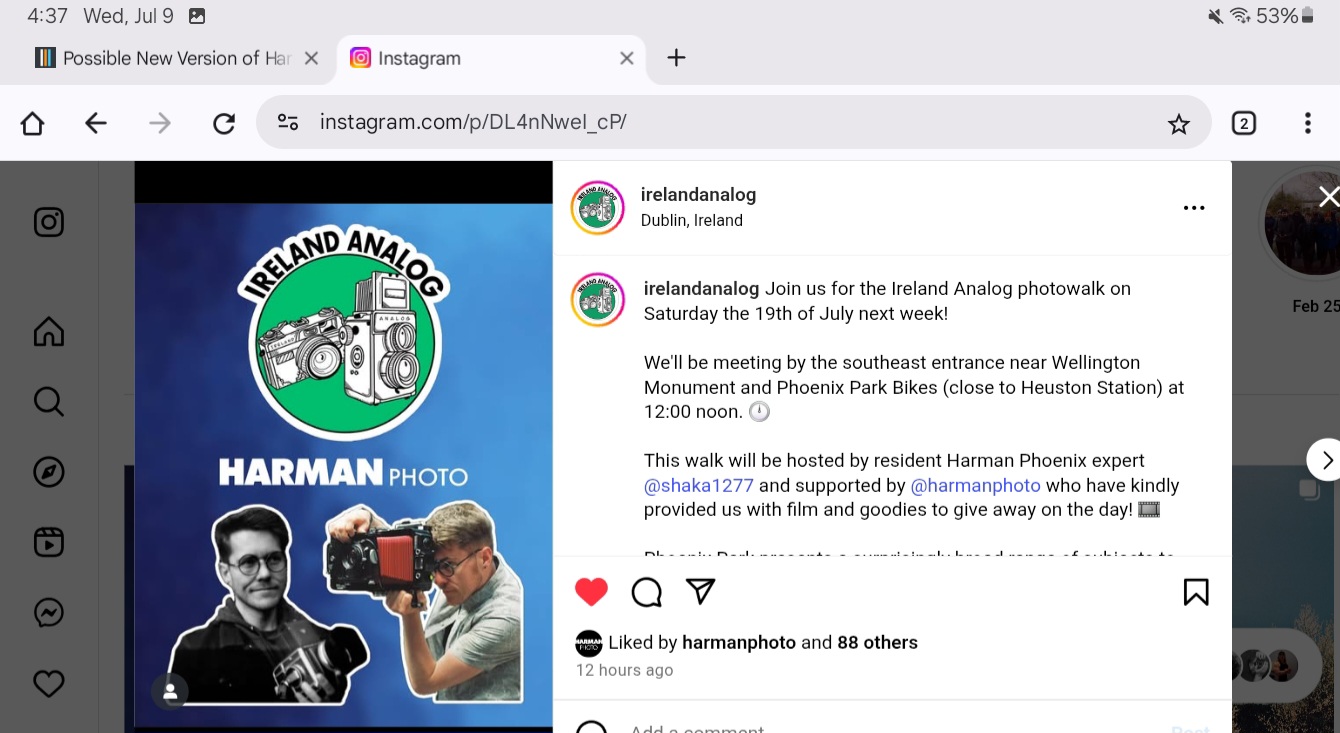Open Search in Instagram sidebar
Image resolution: width=1340 pixels, height=733 pixels.
(49, 402)
